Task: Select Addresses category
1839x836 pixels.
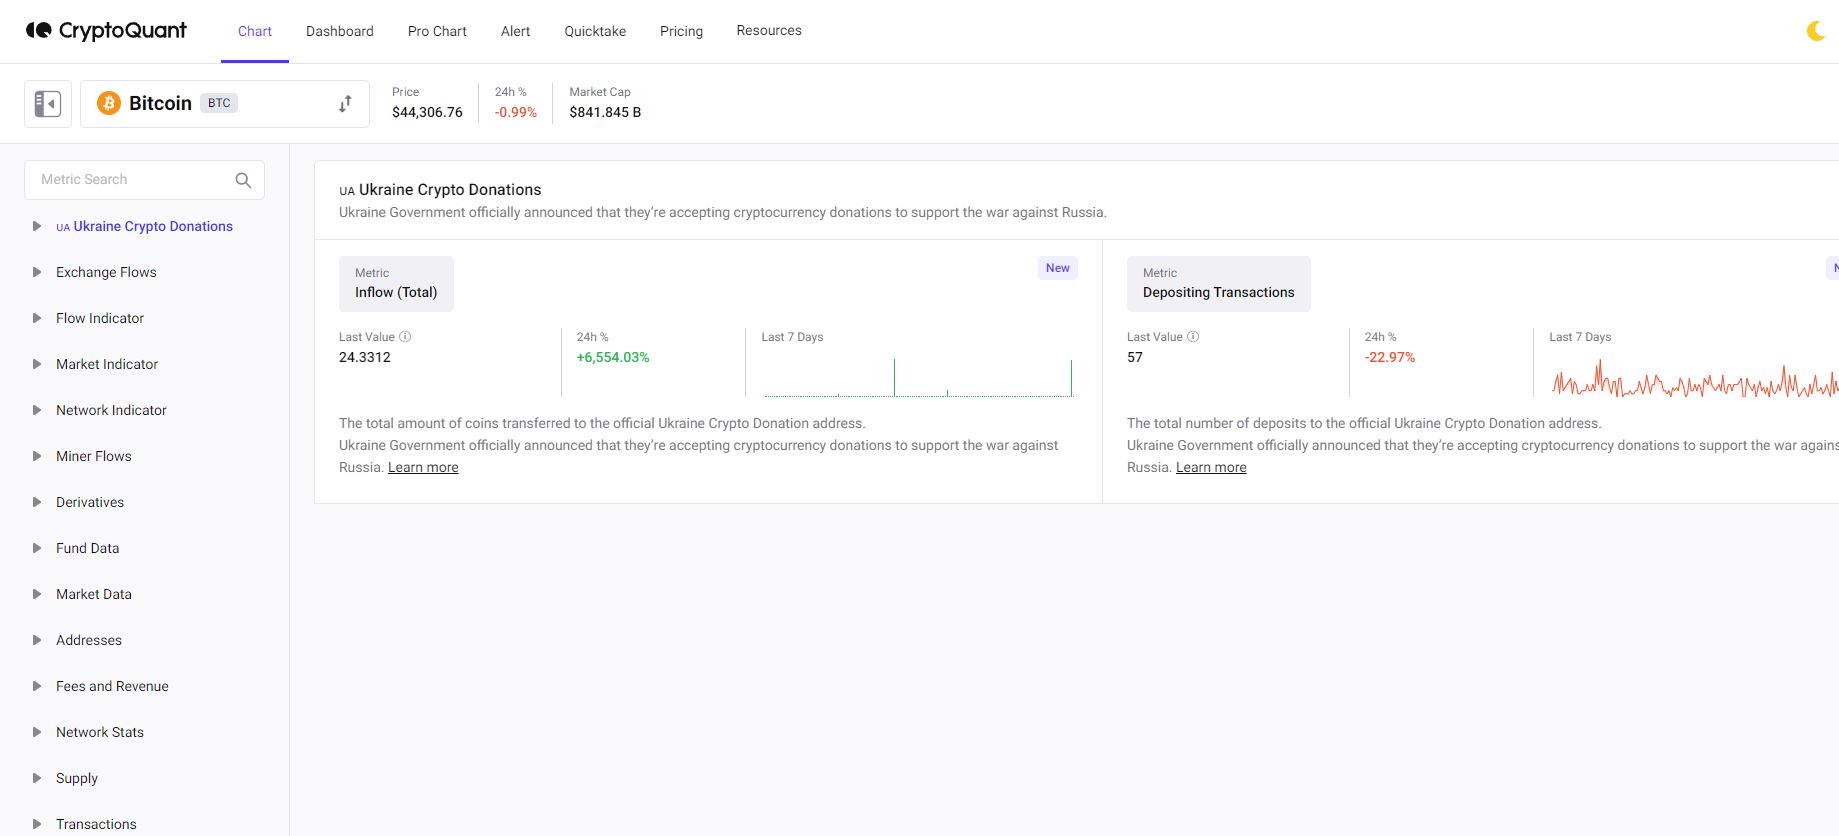Action: coord(89,640)
